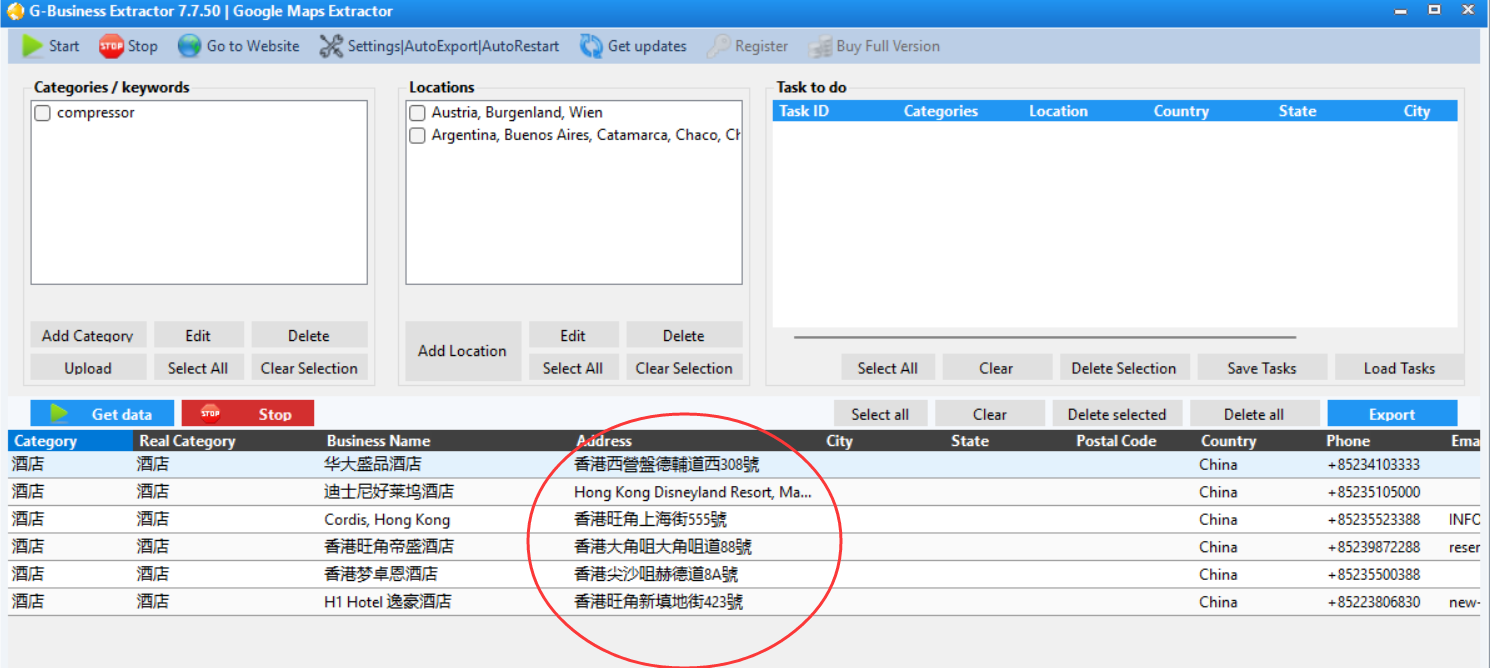The image size is (1490, 668).
Task: Open Register using the key icon
Action: pyautogui.click(x=718, y=45)
